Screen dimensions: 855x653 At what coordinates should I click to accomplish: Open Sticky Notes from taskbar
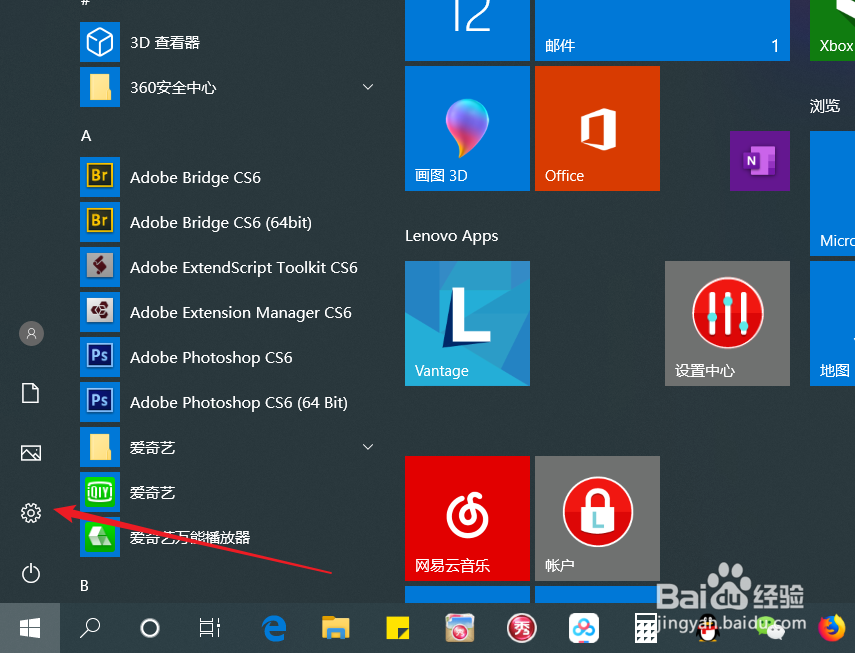point(398,628)
